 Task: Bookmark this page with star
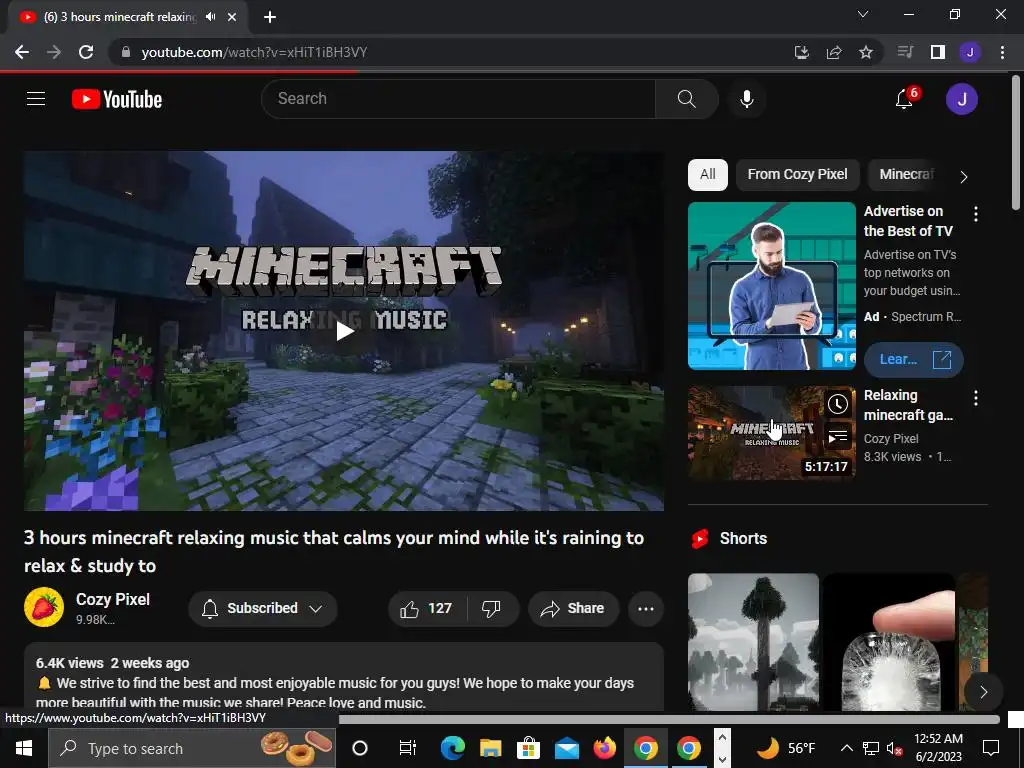(866, 52)
